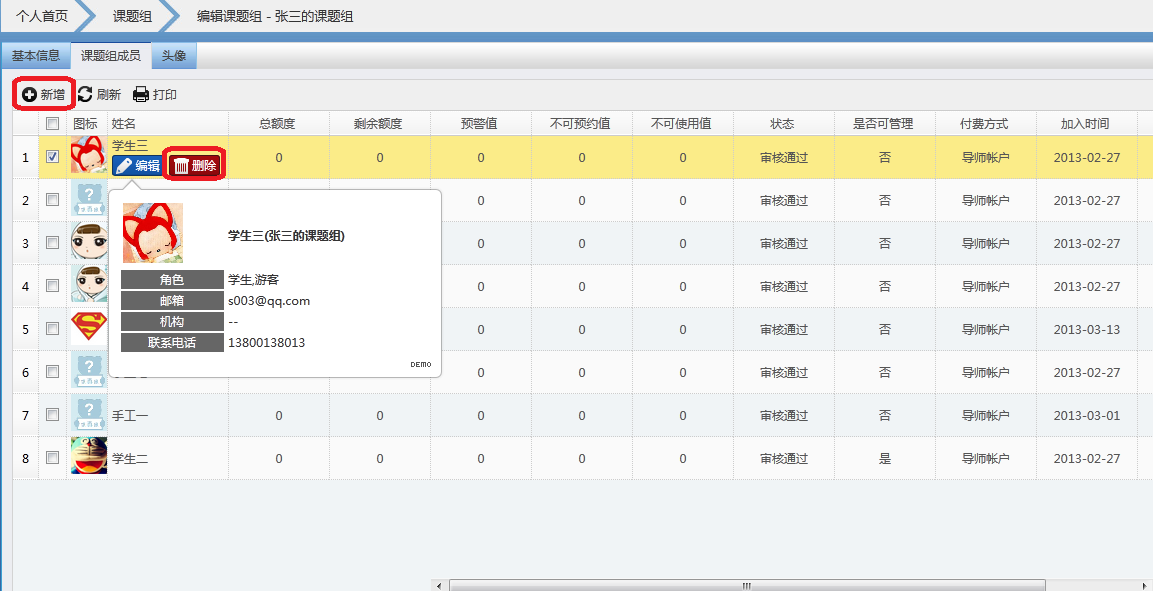Click the Superman avatar in row 5
The image size is (1153, 591).
click(x=88, y=329)
